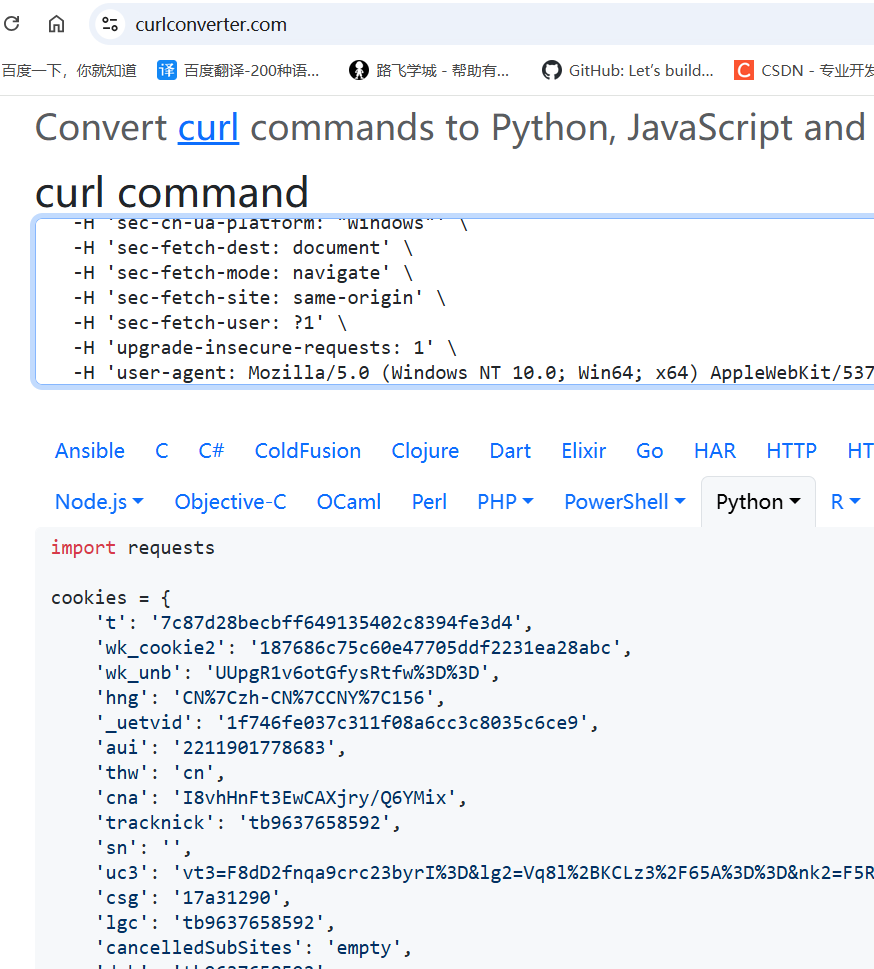
Task: Switch to the C# tab
Action: 211,451
